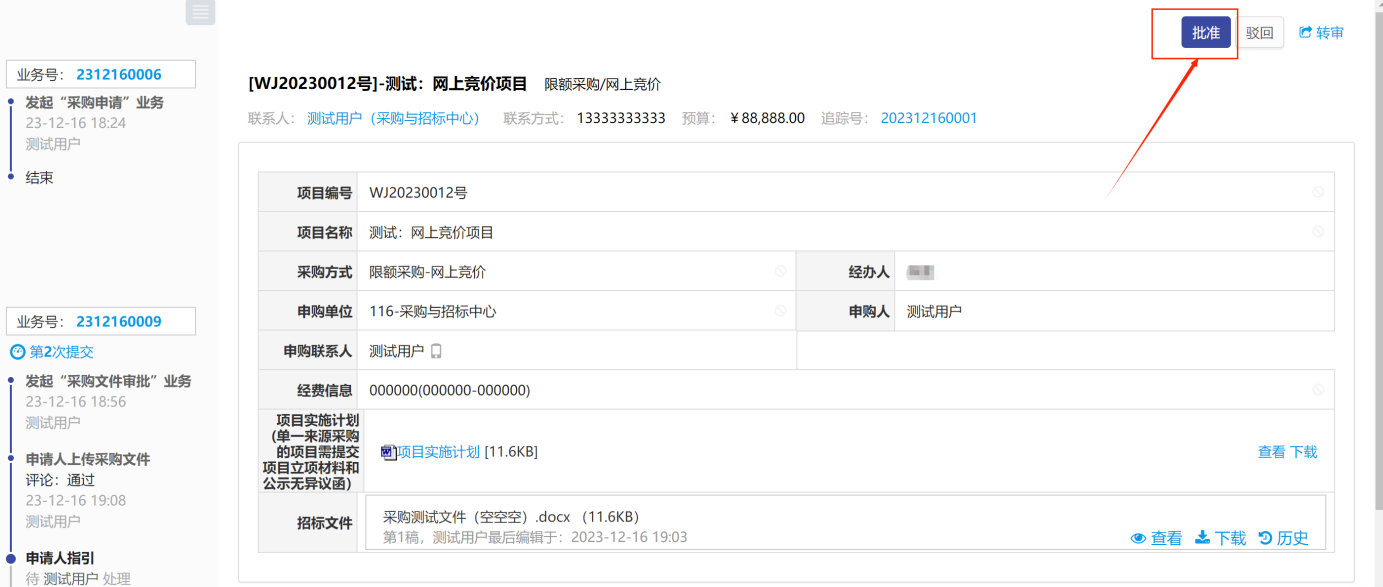Open the 项目实施计划 attachment link
The image size is (1383, 587).
coord(438,452)
